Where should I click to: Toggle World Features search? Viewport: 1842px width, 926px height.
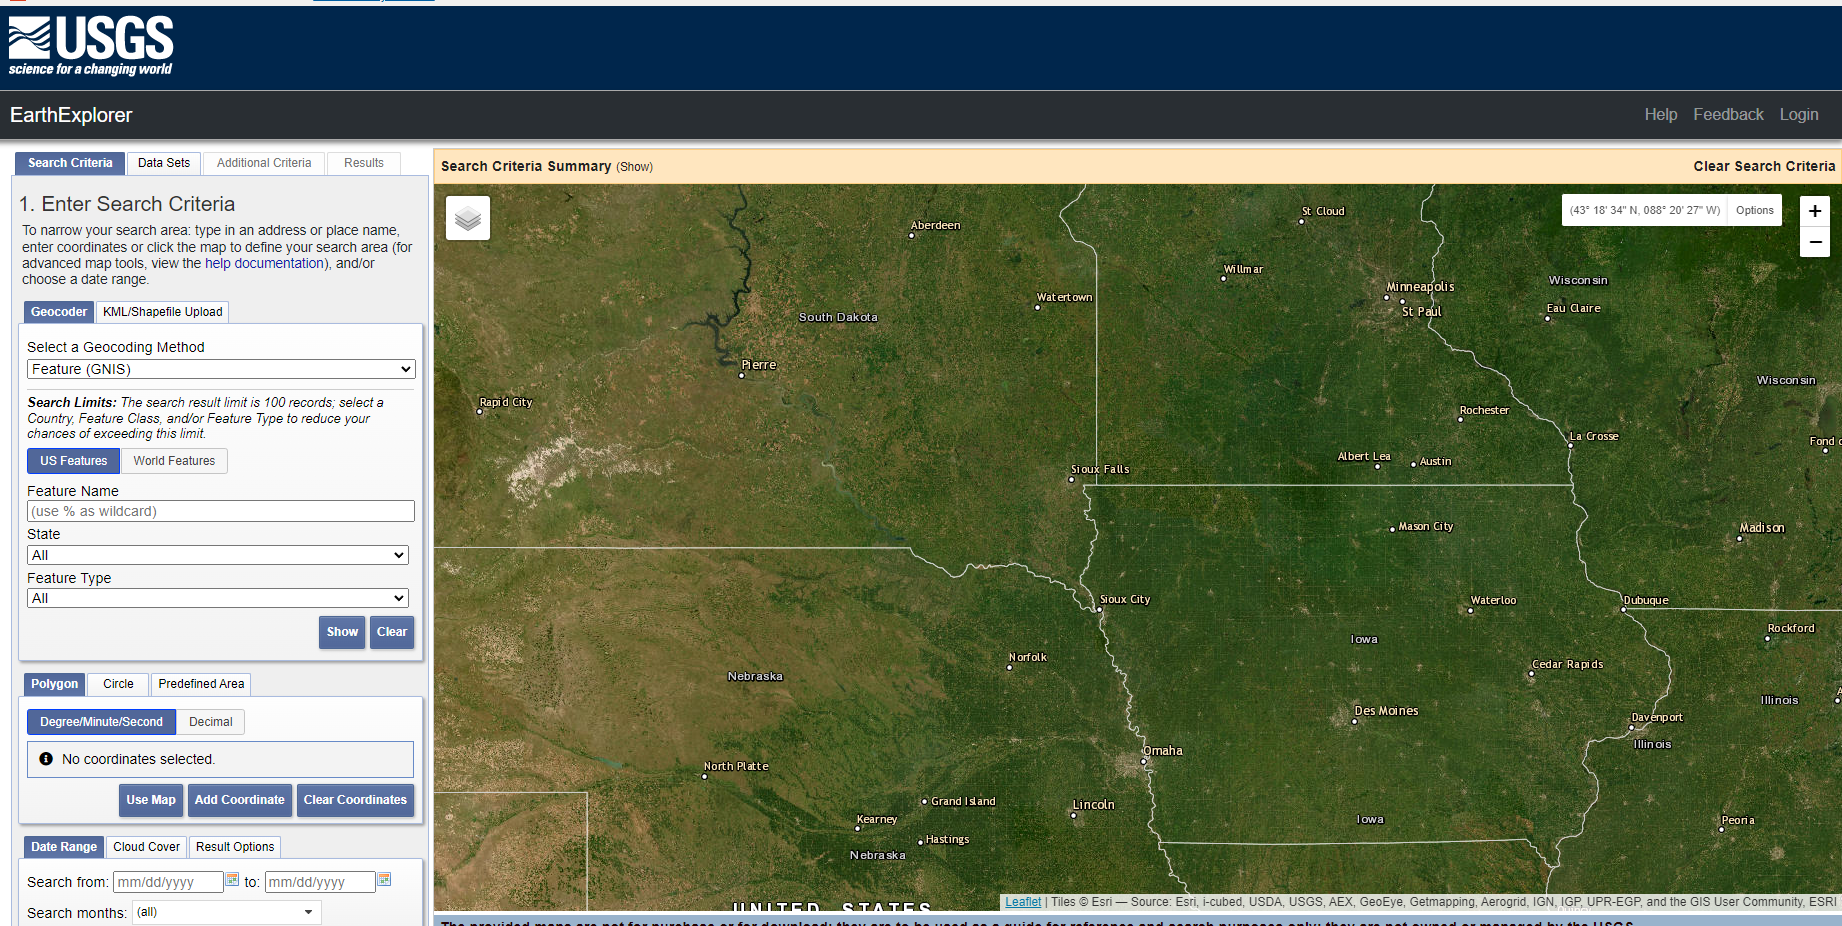[x=174, y=461]
